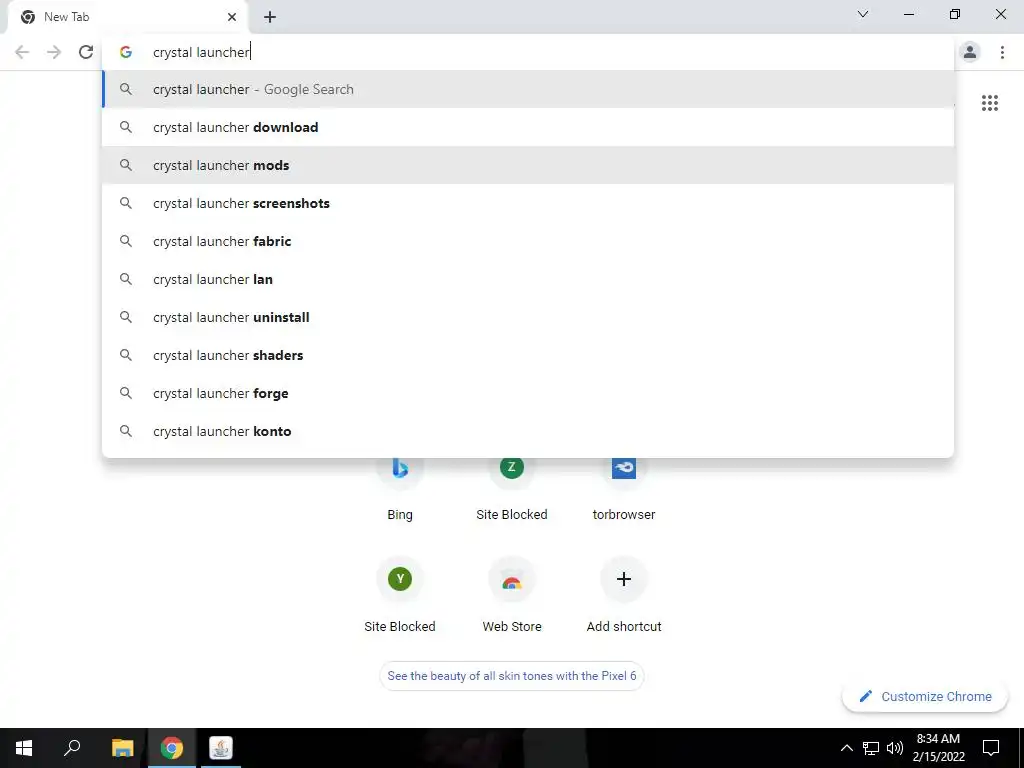Click the browser forward arrow
1024x768 pixels.
click(x=54, y=52)
